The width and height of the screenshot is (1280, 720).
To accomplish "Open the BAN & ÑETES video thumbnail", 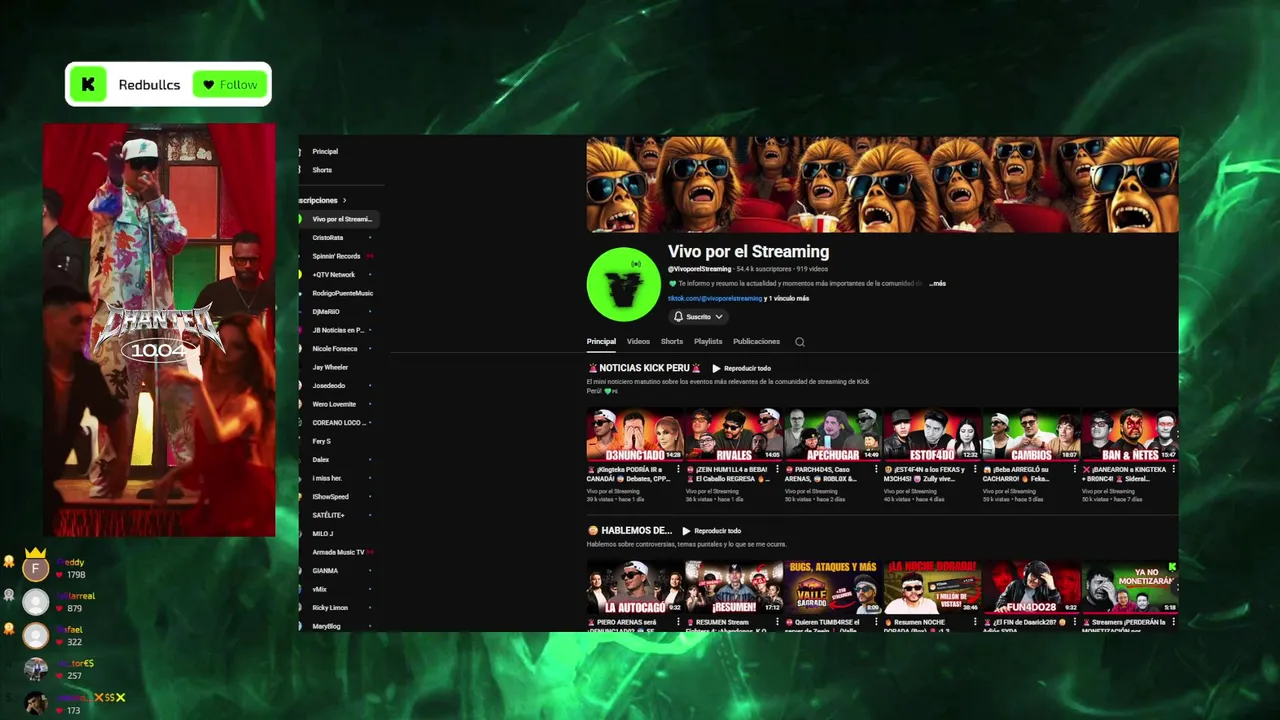I will (x=1130, y=434).
